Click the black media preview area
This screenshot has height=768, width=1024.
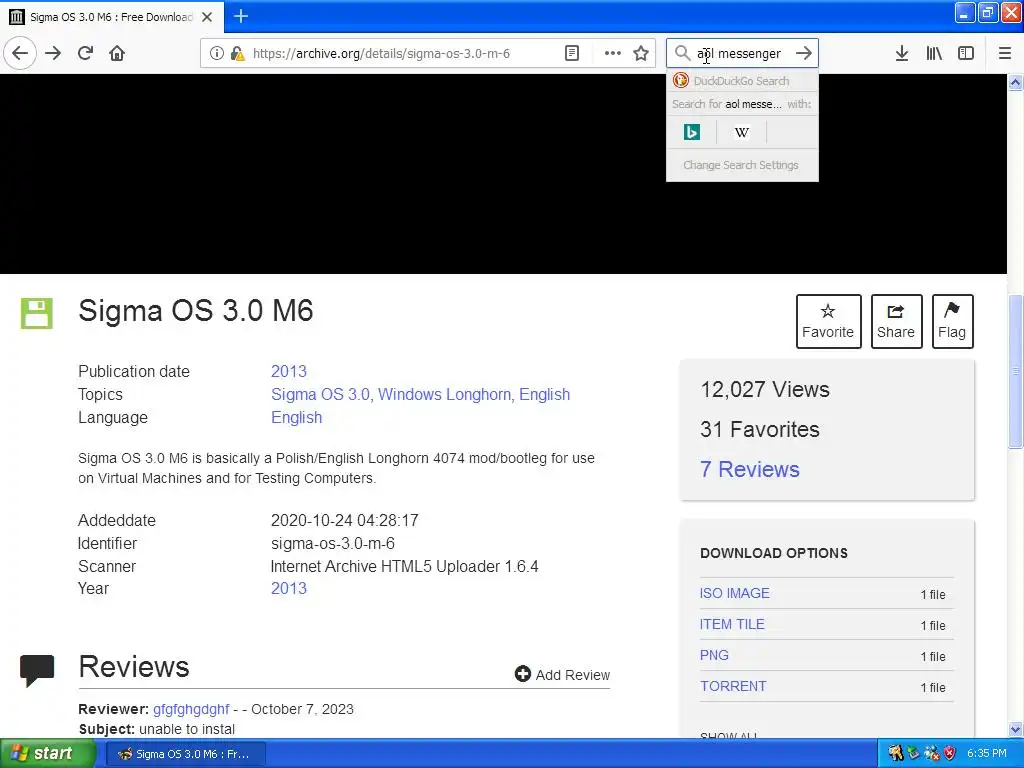[x=503, y=174]
